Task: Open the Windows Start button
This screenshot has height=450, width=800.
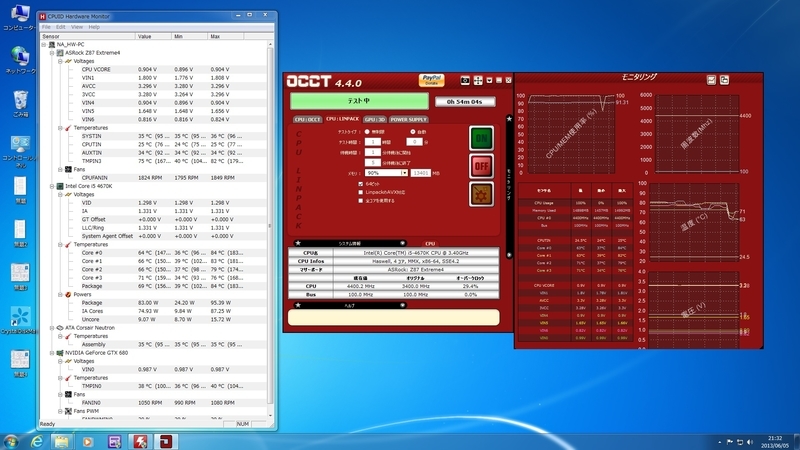Action: pos(11,441)
